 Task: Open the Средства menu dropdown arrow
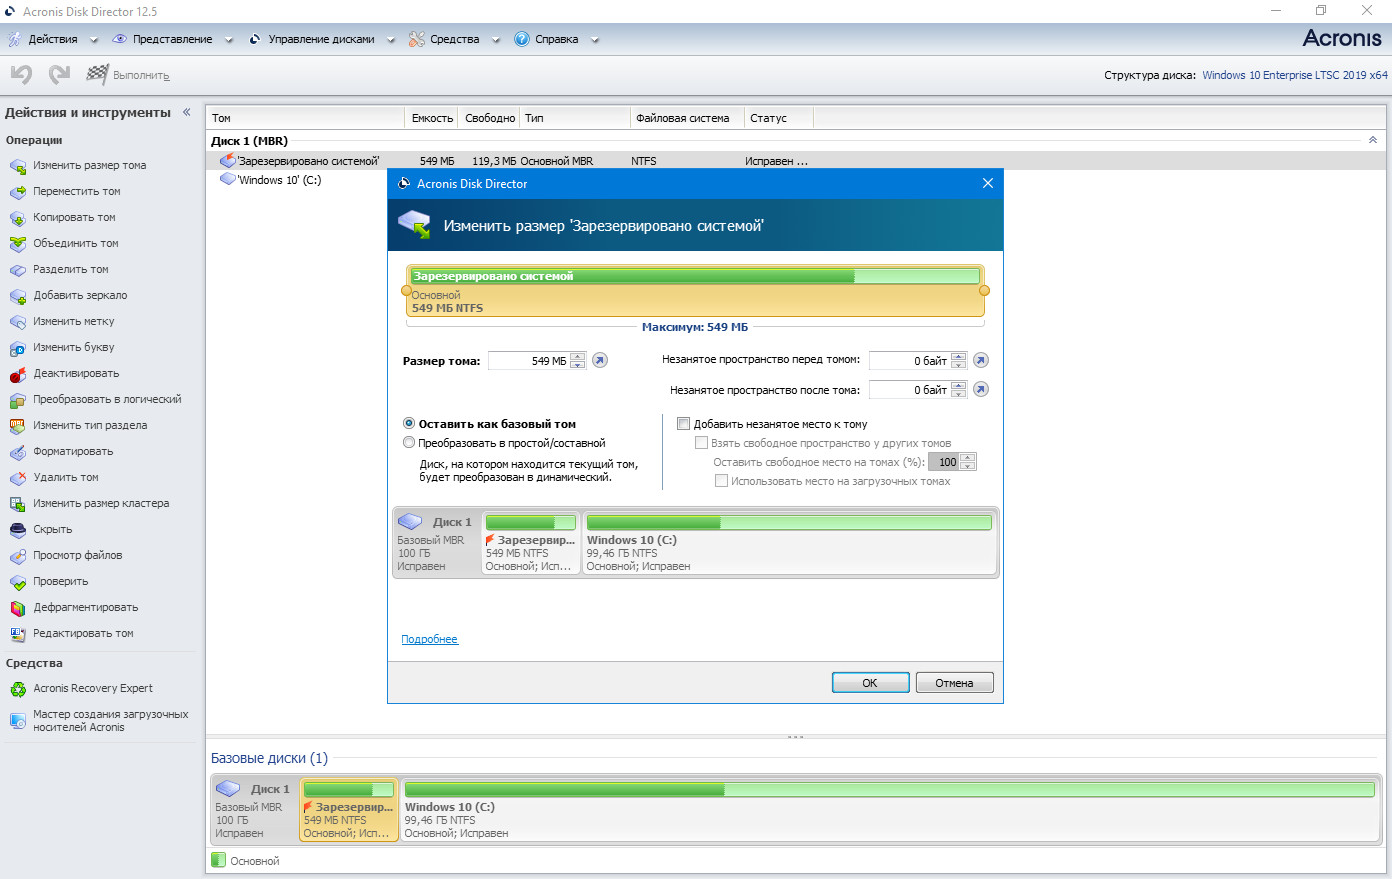495,40
